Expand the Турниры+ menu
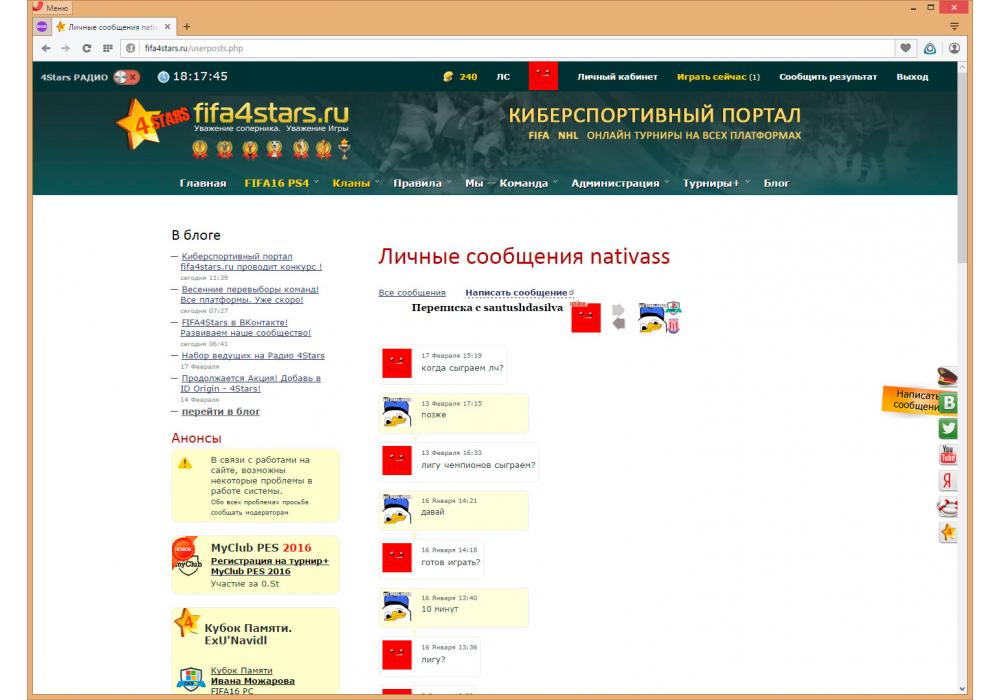Viewport: 1000px width, 700px height. click(716, 184)
